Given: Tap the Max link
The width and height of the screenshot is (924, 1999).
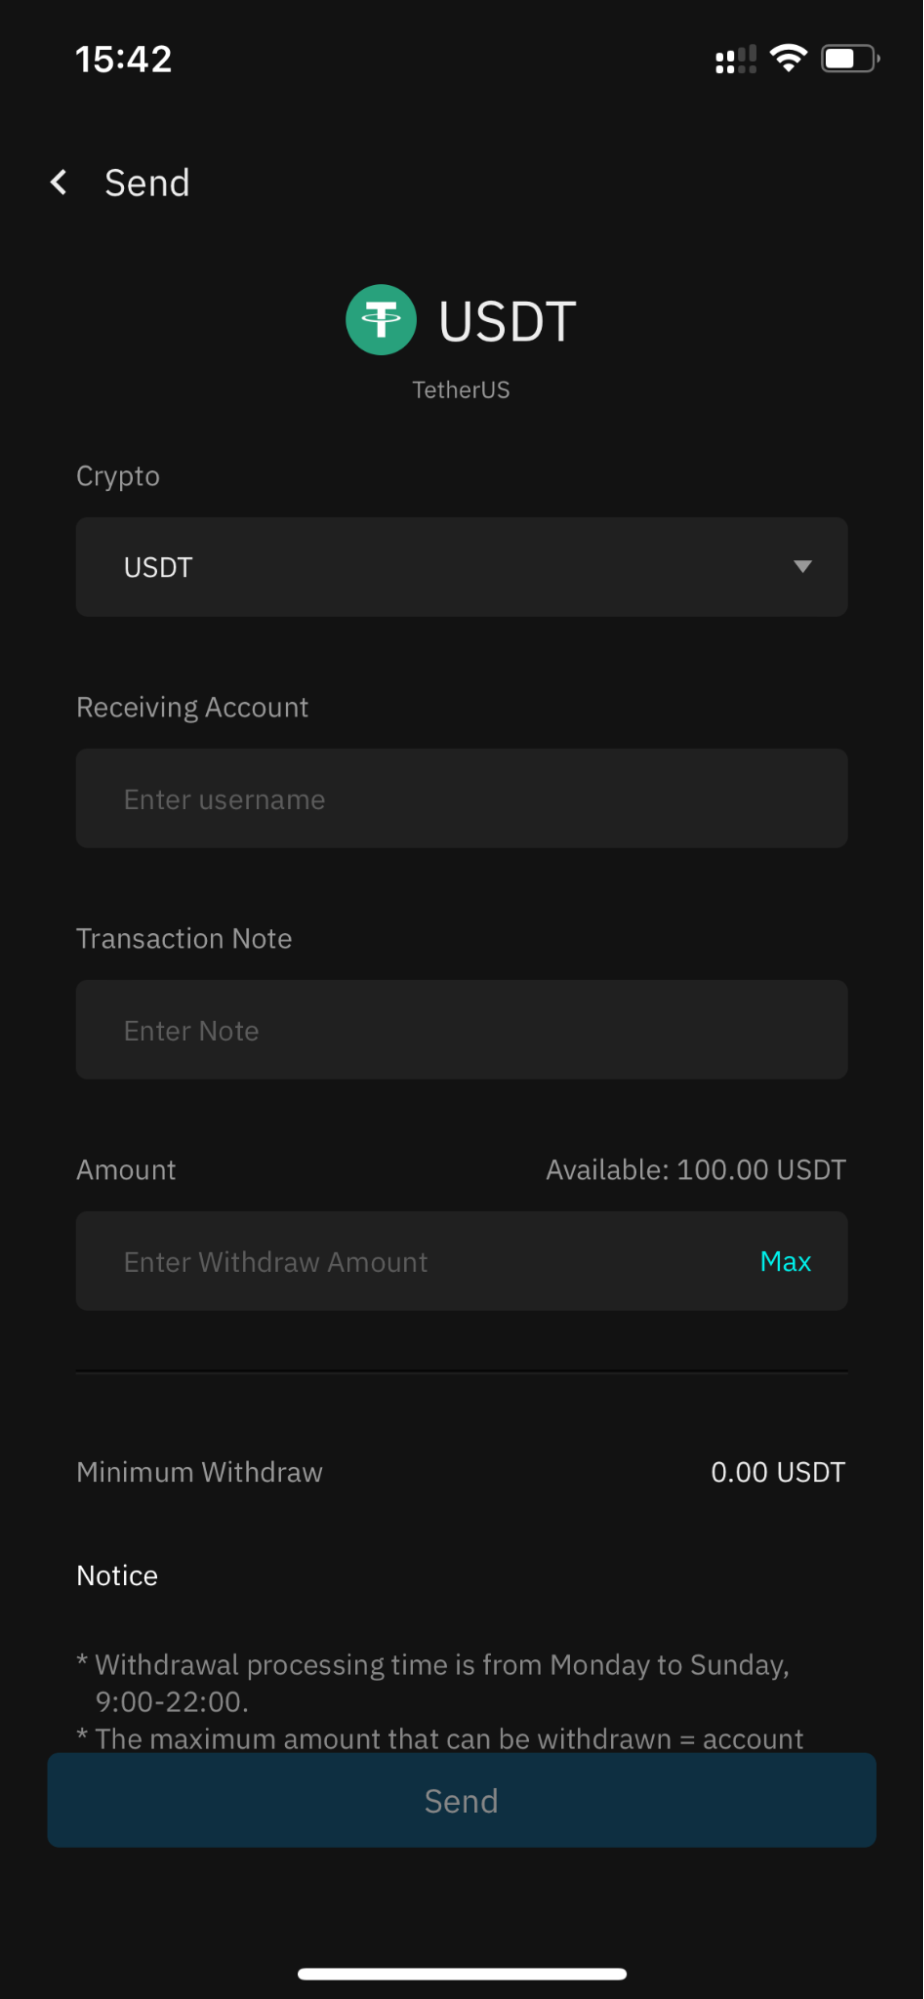Looking at the screenshot, I should tap(785, 1262).
